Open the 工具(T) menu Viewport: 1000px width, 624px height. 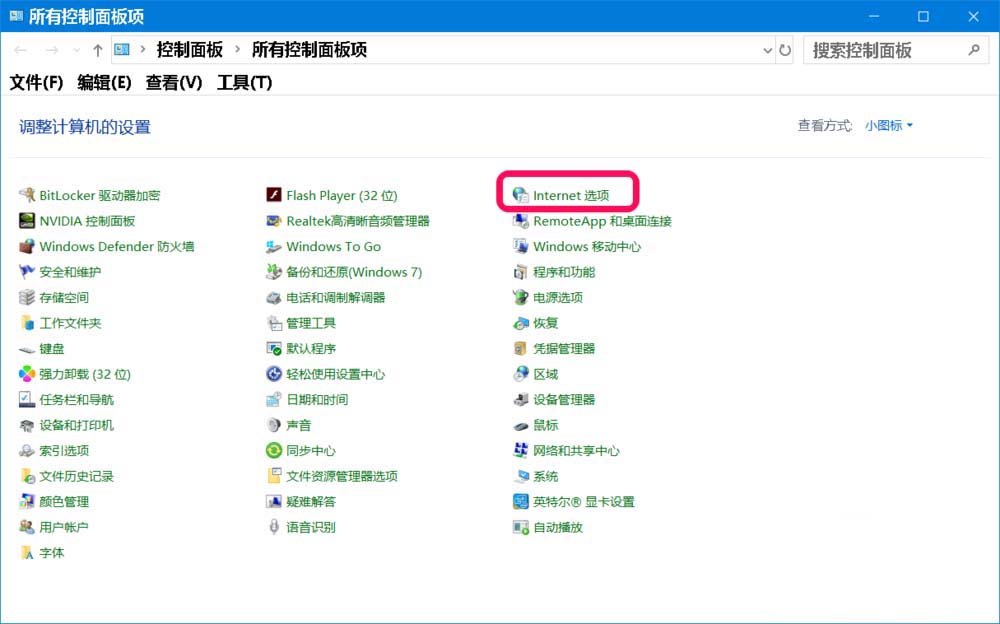coord(244,82)
